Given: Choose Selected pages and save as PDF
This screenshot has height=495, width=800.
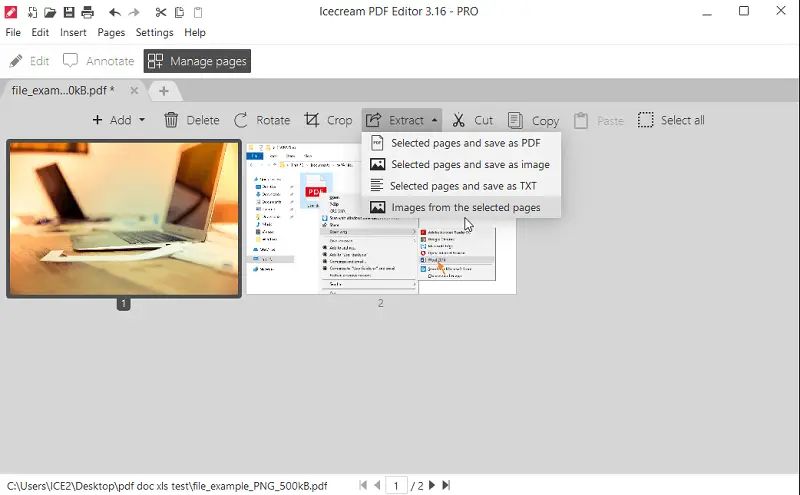Looking at the screenshot, I should 461,143.
